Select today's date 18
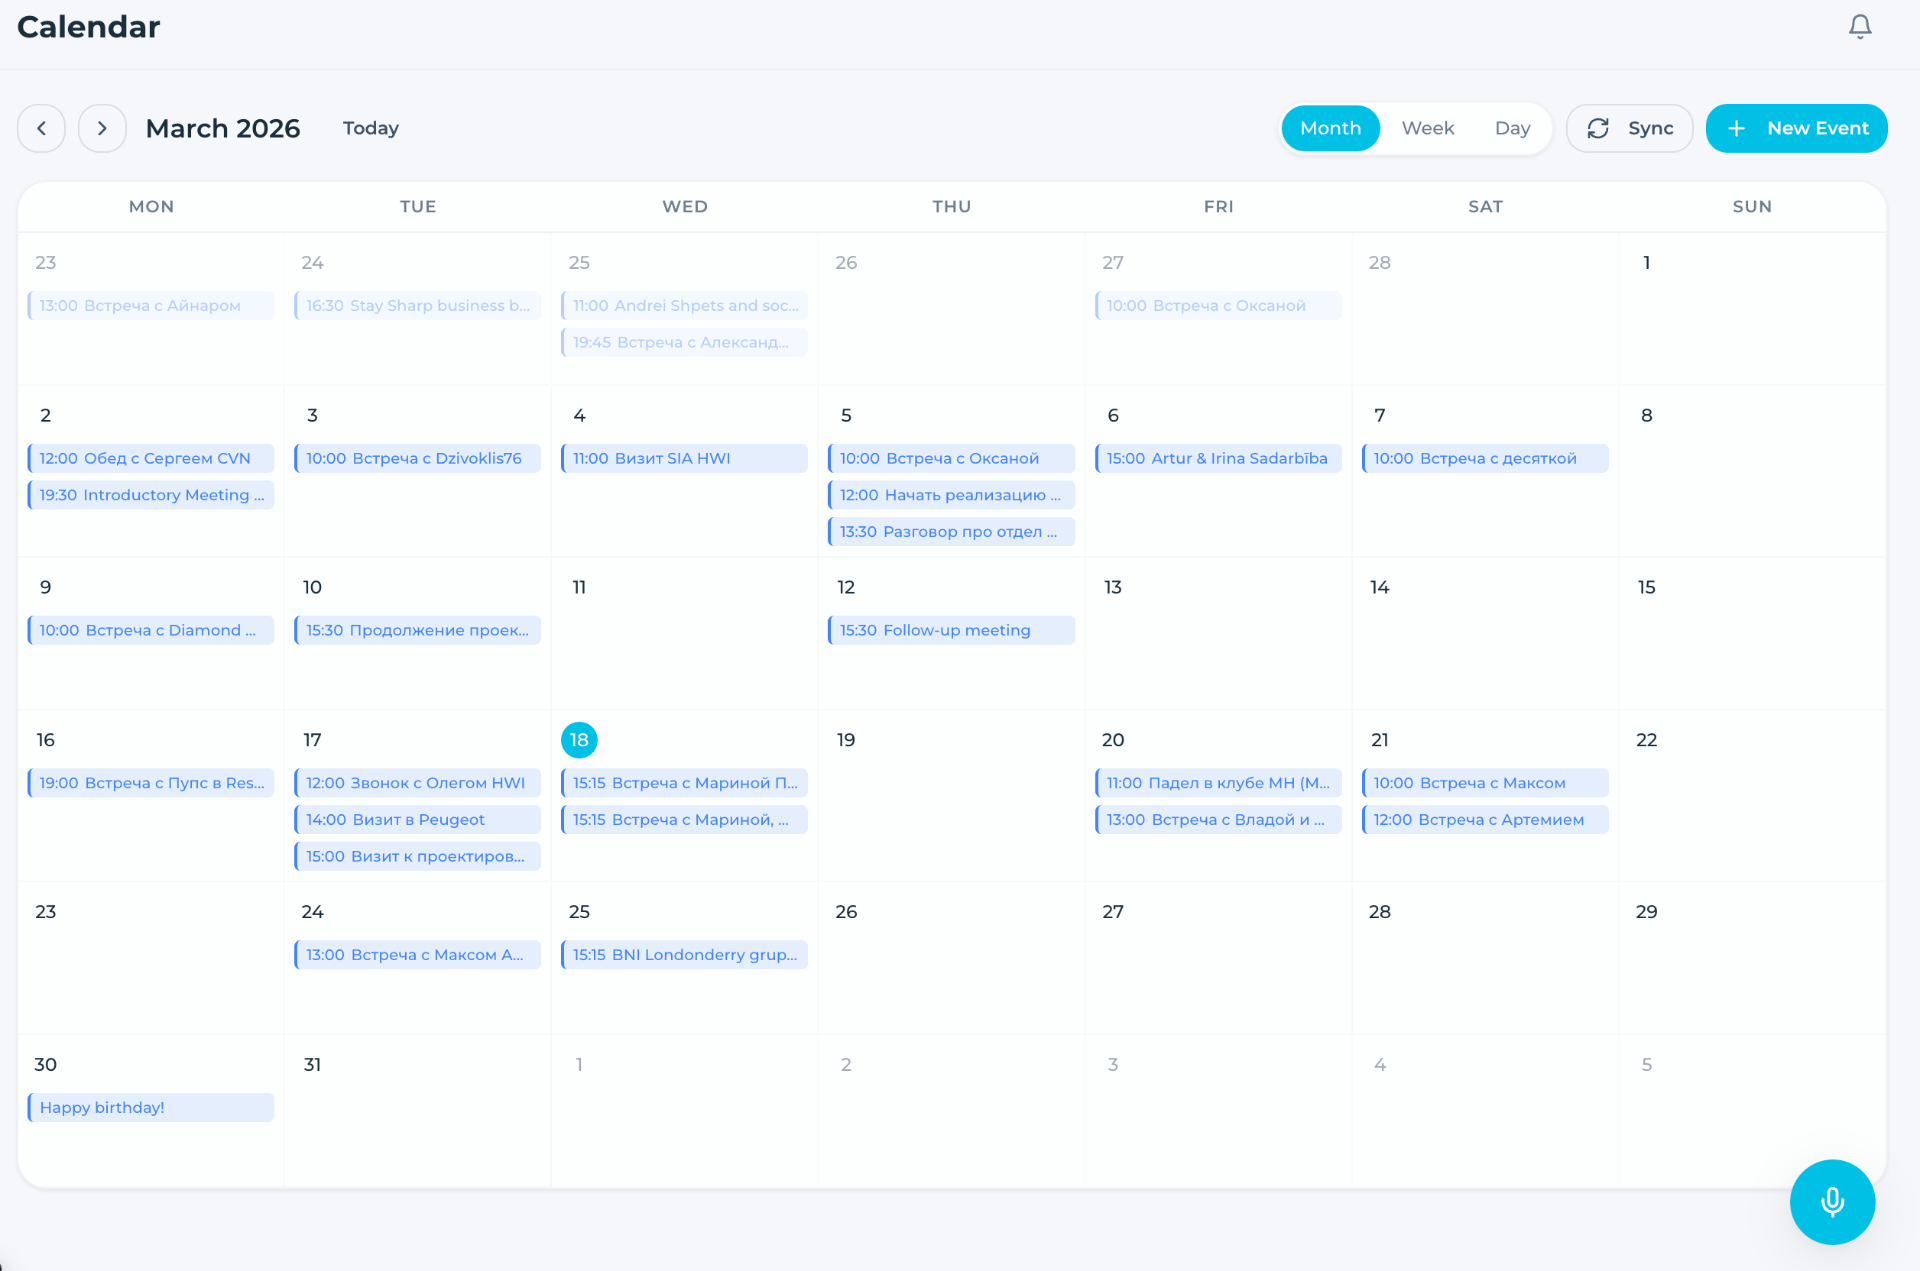The height and width of the screenshot is (1271, 1920). click(579, 740)
